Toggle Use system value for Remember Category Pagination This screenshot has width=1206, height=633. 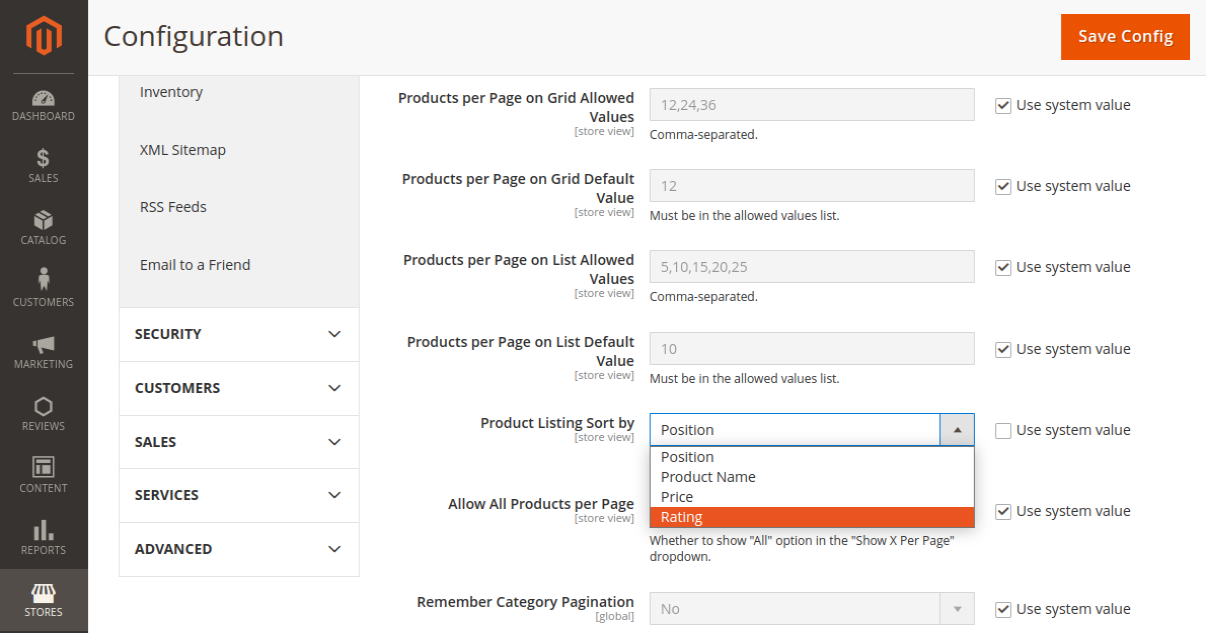click(x=1003, y=609)
